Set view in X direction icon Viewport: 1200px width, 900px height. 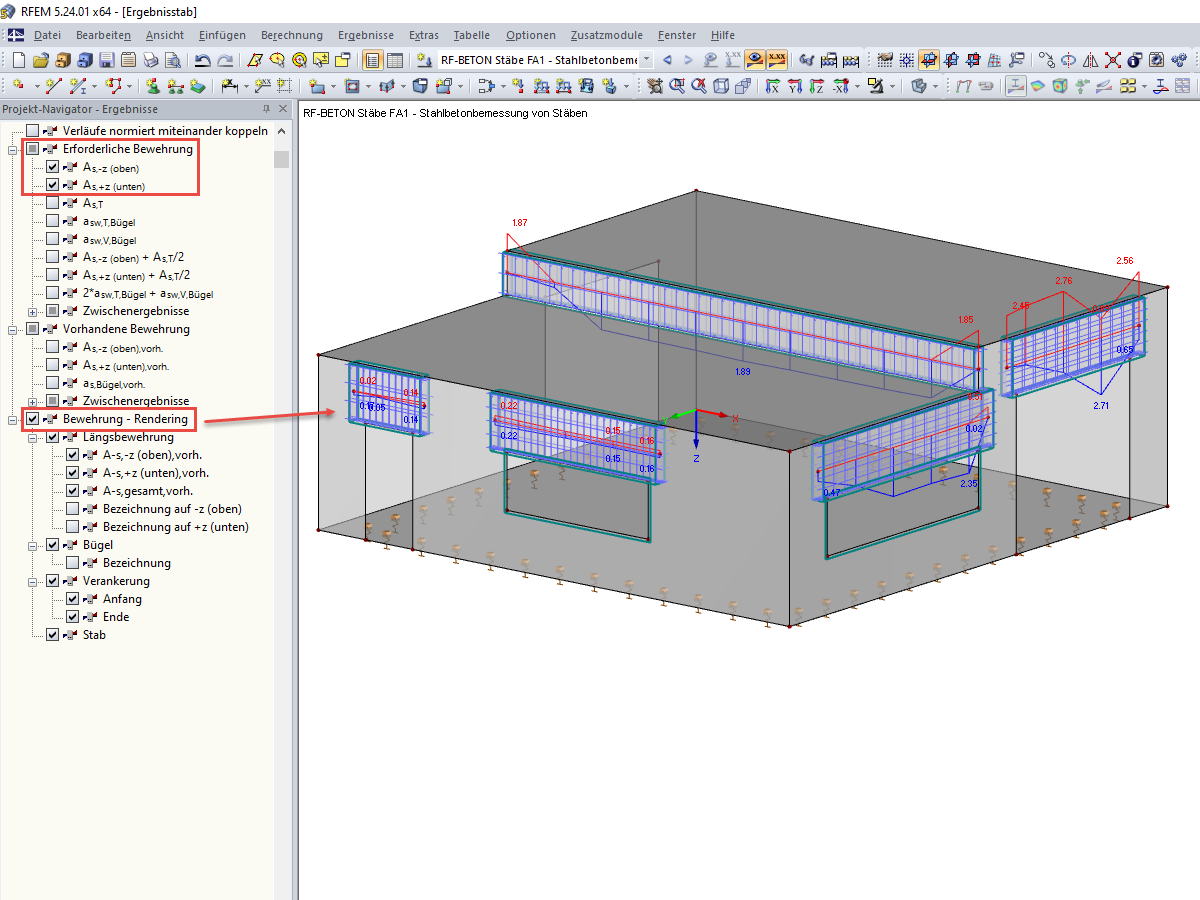(772, 86)
